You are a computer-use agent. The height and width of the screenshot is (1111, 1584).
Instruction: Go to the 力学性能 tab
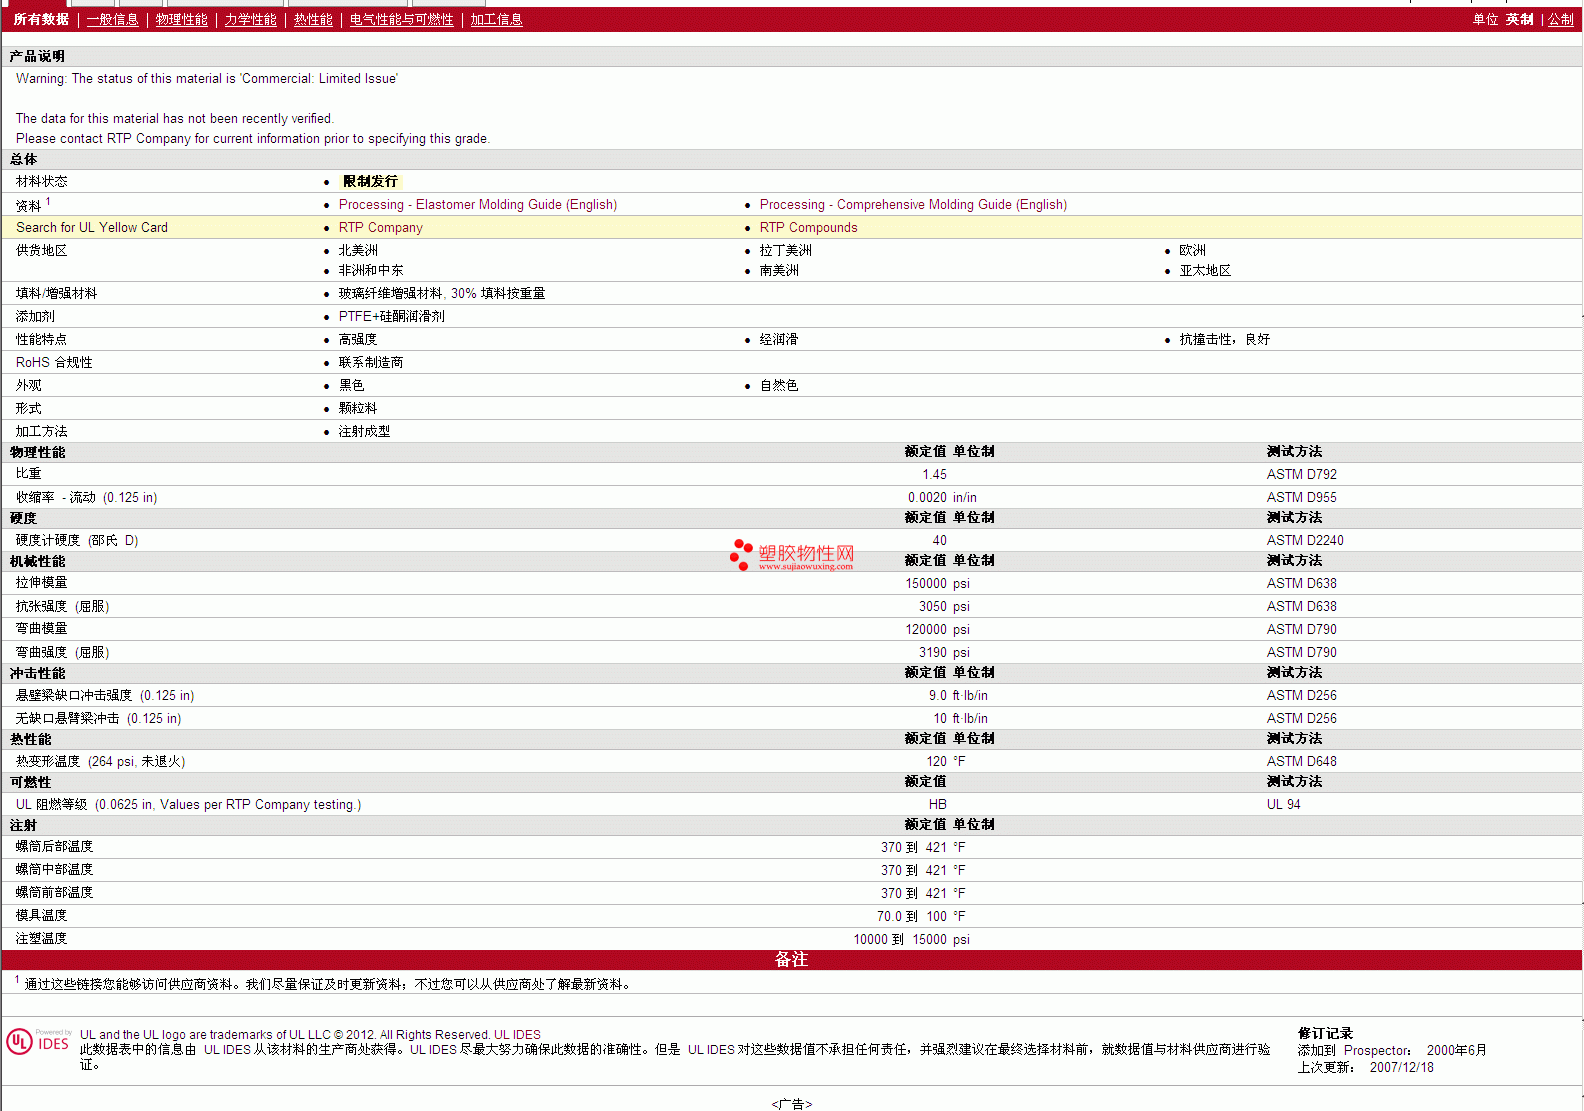(x=250, y=20)
